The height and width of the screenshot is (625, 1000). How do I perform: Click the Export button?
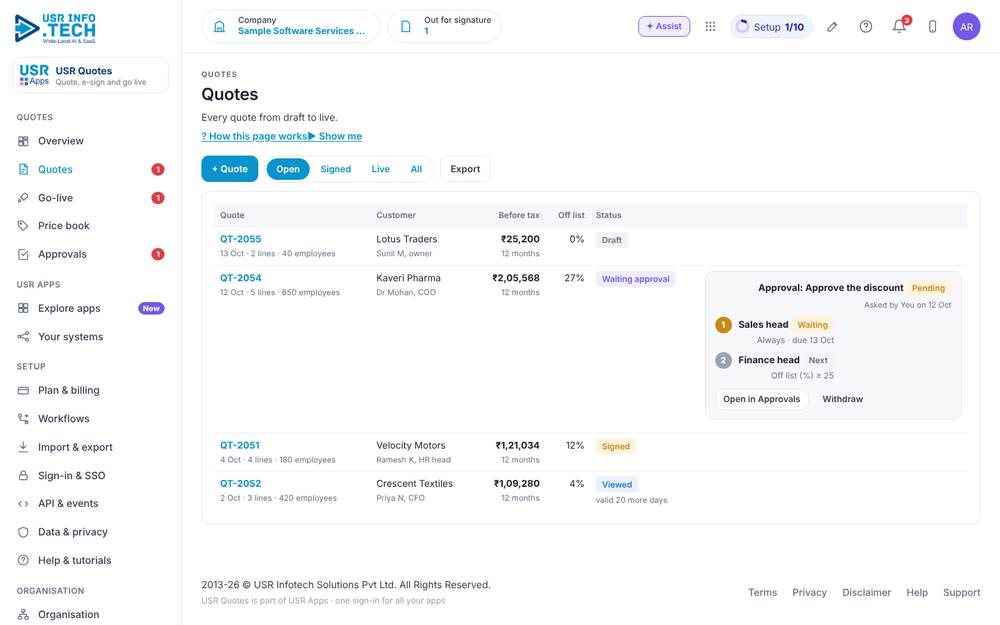pyautogui.click(x=465, y=169)
